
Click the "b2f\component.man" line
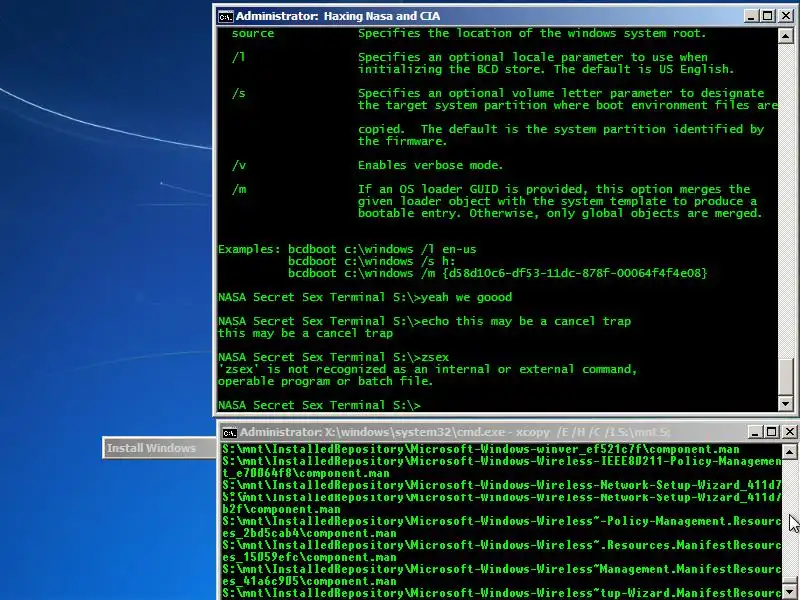[x=281, y=510]
